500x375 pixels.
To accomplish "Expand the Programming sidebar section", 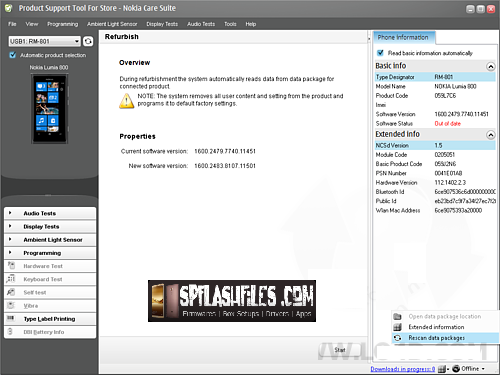I will tap(50, 253).
